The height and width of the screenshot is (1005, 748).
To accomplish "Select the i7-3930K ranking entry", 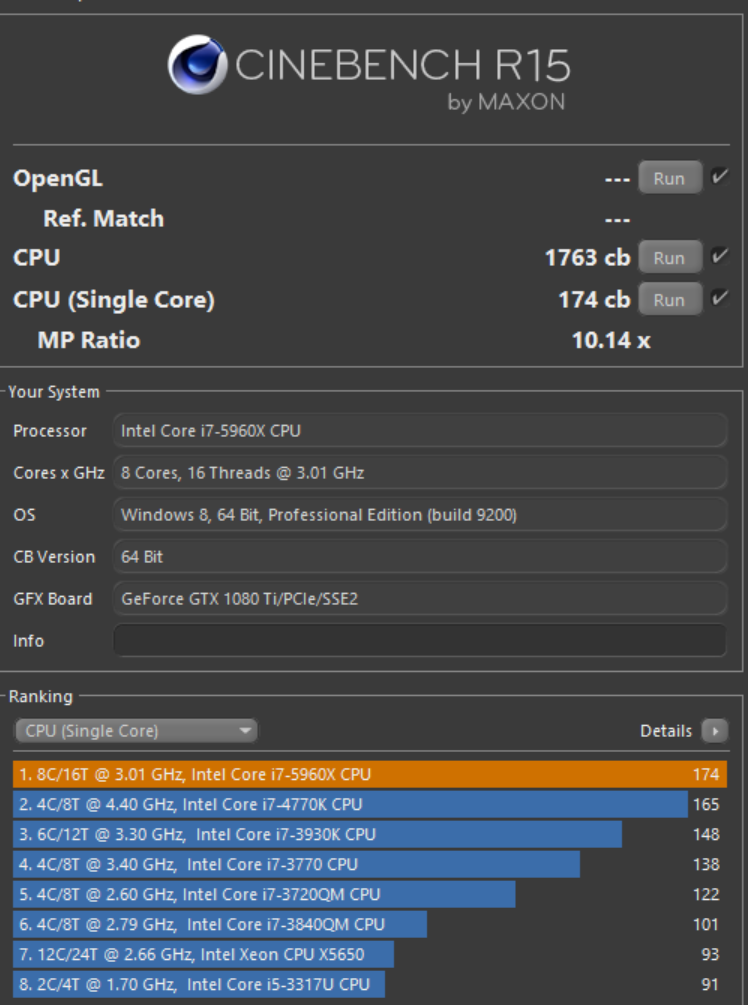I will pos(318,834).
